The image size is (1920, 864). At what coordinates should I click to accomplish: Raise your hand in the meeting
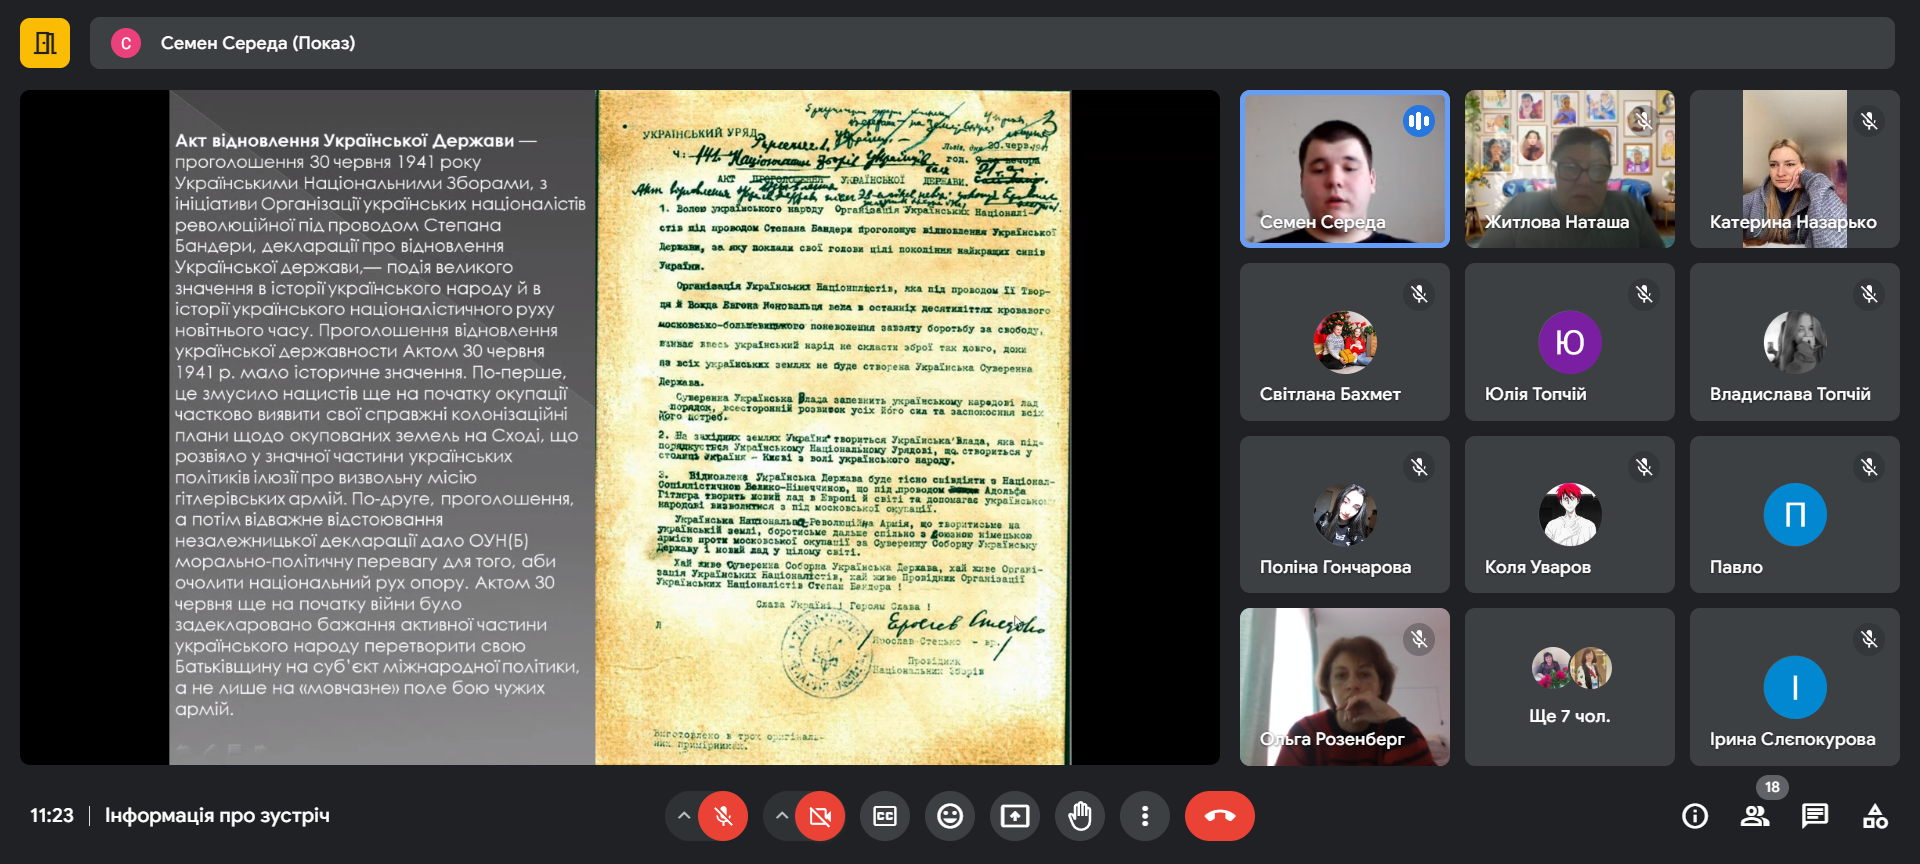click(1080, 816)
